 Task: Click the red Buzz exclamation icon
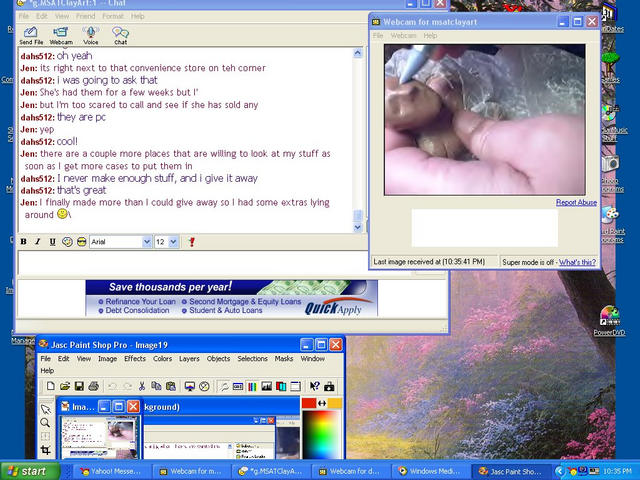point(192,242)
